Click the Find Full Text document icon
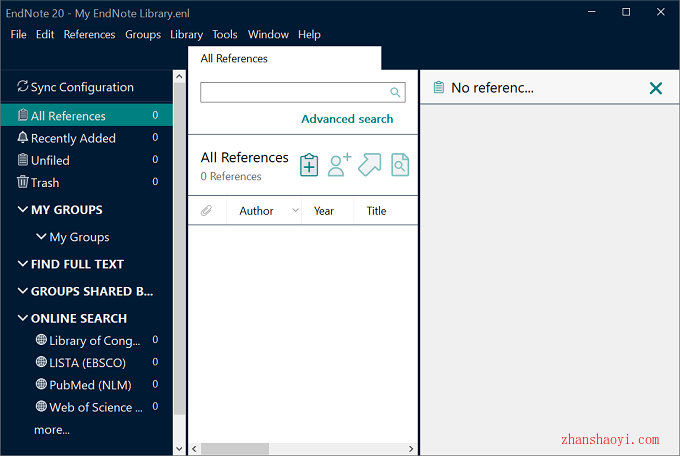This screenshot has height=456, width=680. pos(400,165)
